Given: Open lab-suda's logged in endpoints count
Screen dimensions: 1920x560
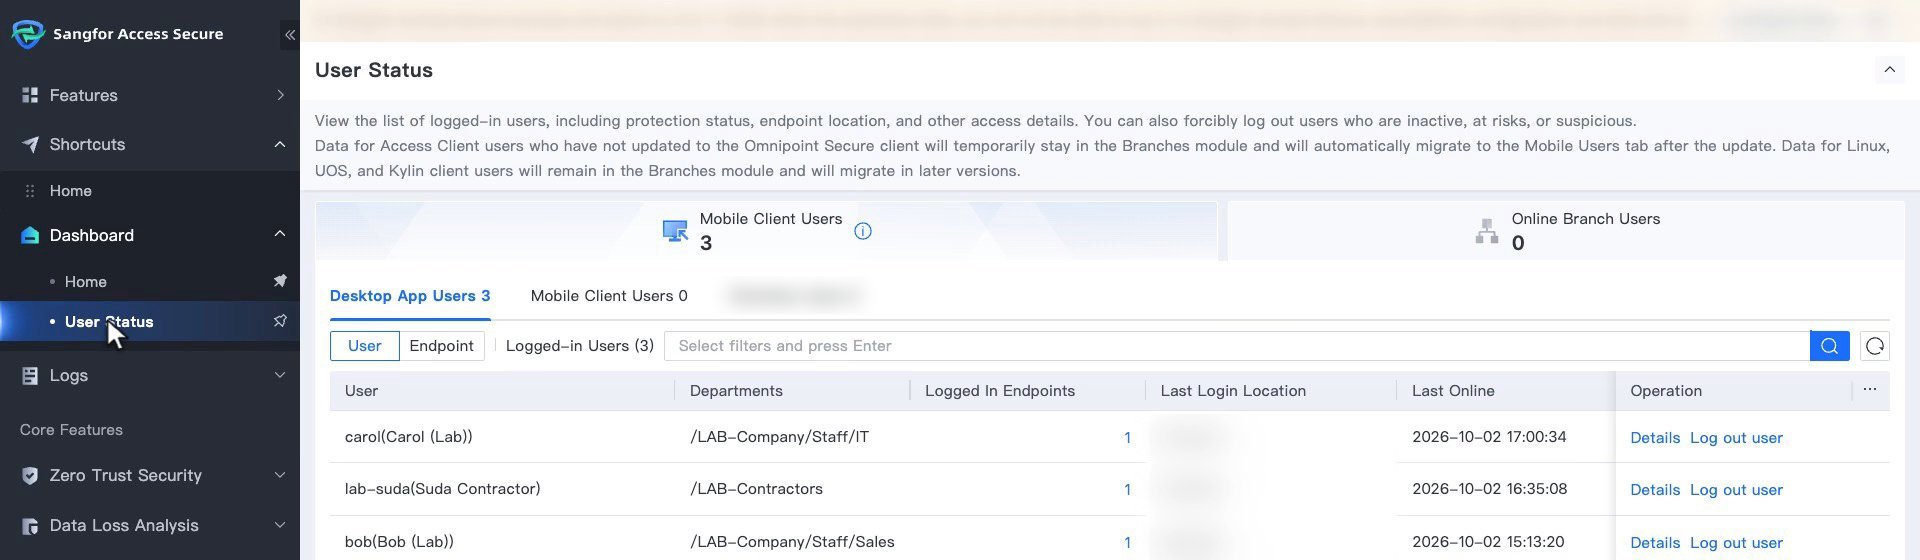Looking at the screenshot, I should [1127, 490].
